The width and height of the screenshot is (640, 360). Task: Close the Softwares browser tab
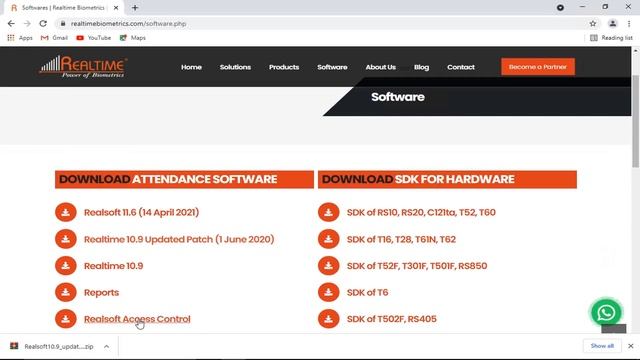pos(116,7)
